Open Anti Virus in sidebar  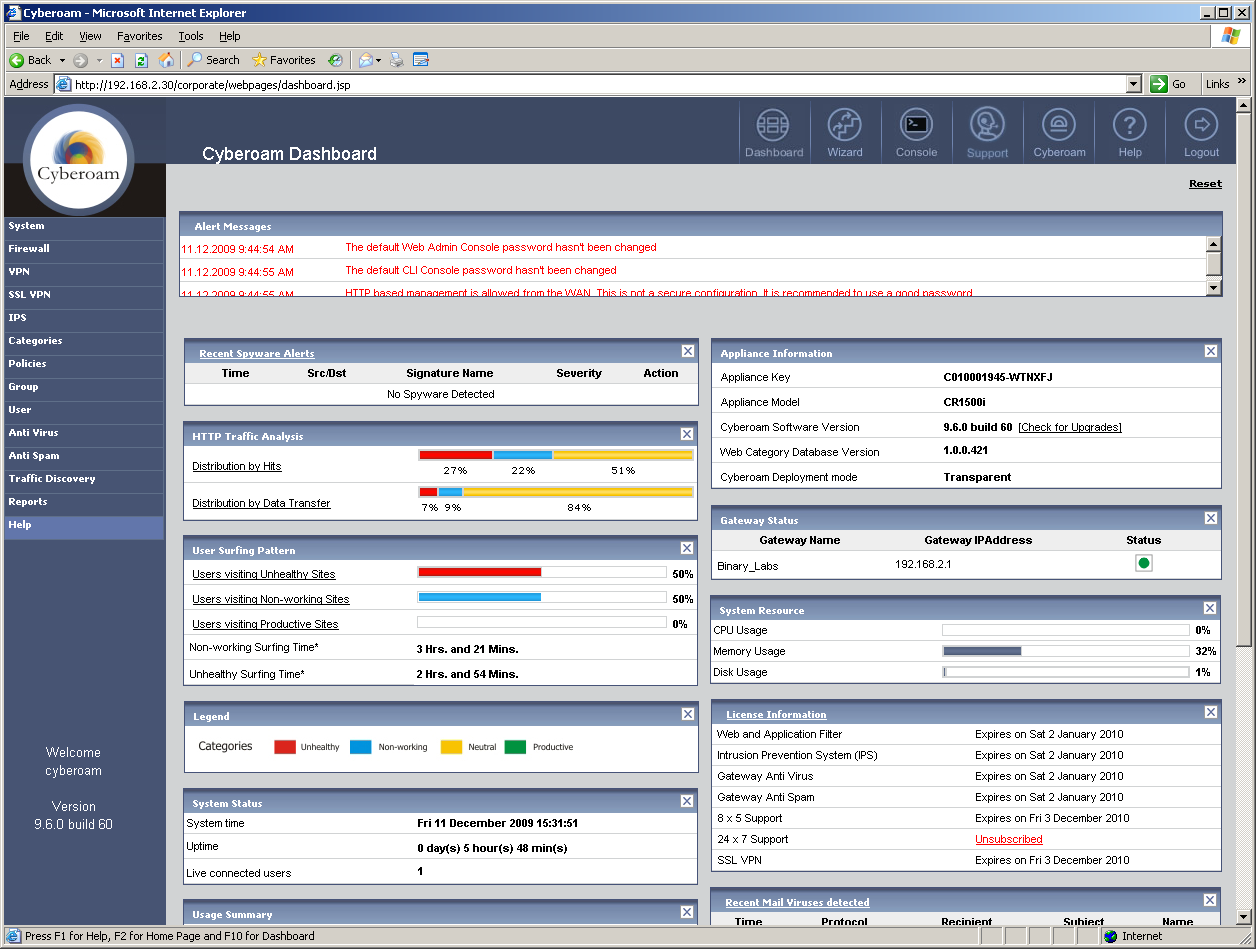[x=83, y=433]
